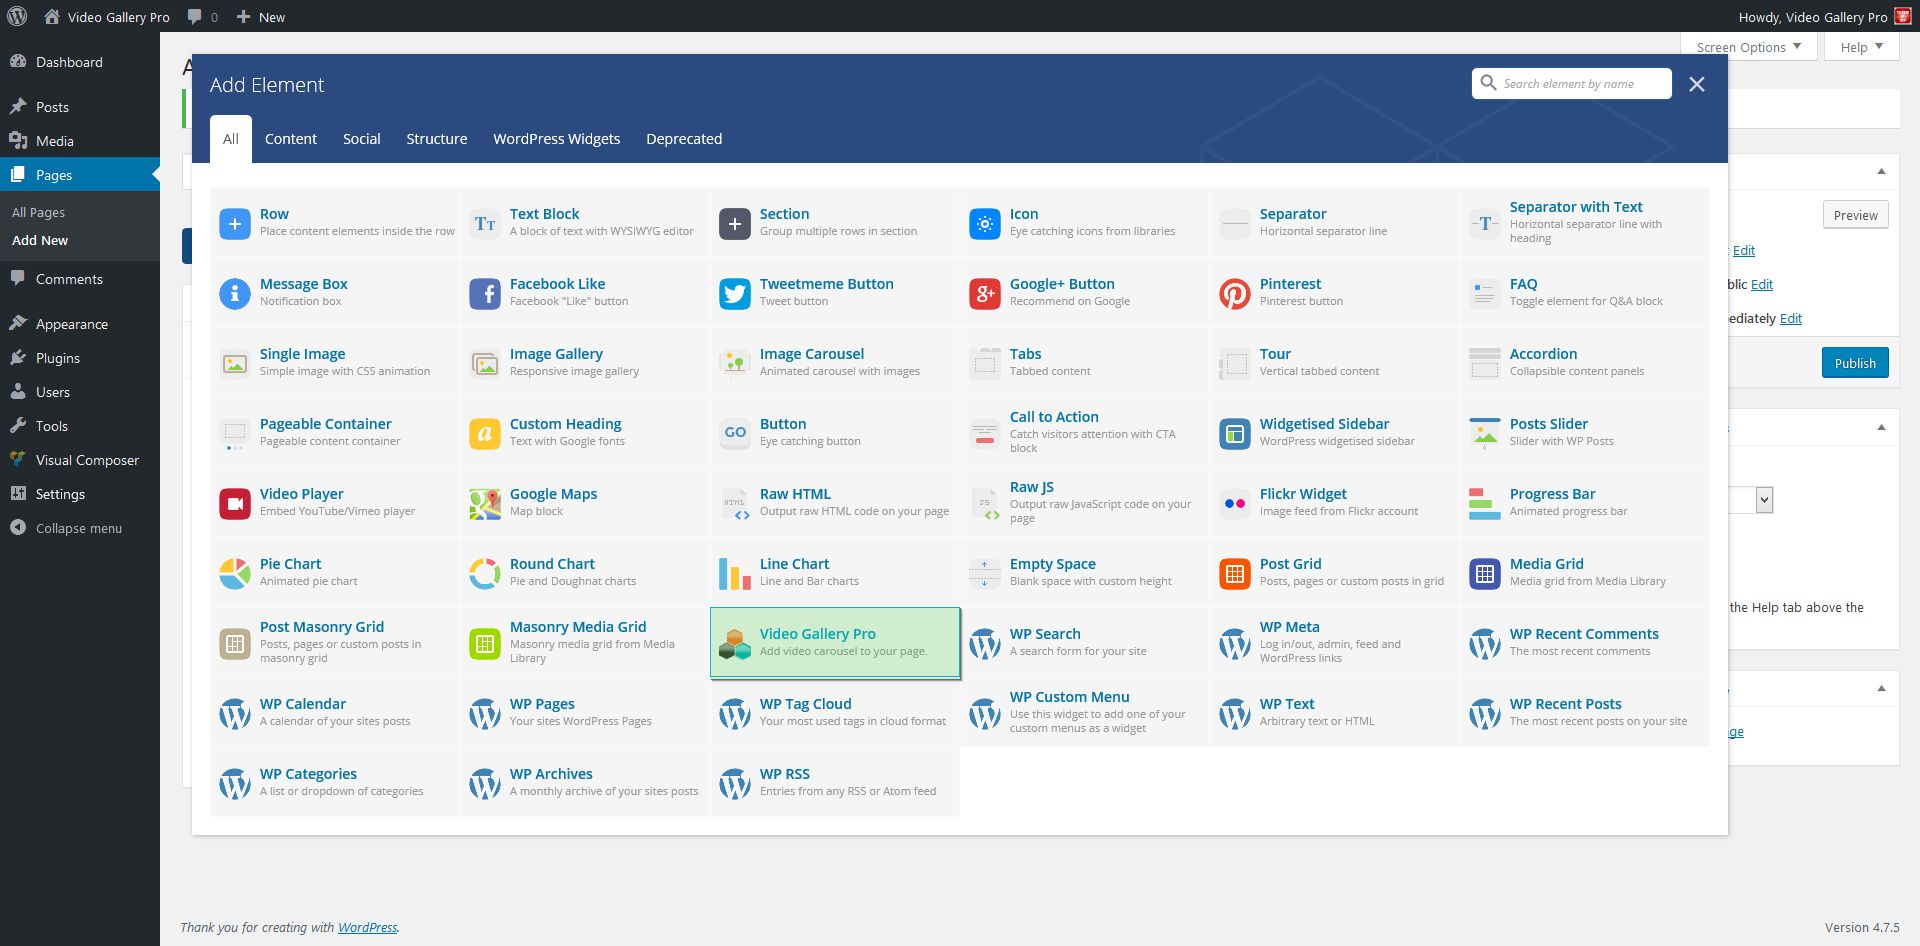Open the Deprecated tab
The height and width of the screenshot is (946, 1920).
(x=684, y=139)
